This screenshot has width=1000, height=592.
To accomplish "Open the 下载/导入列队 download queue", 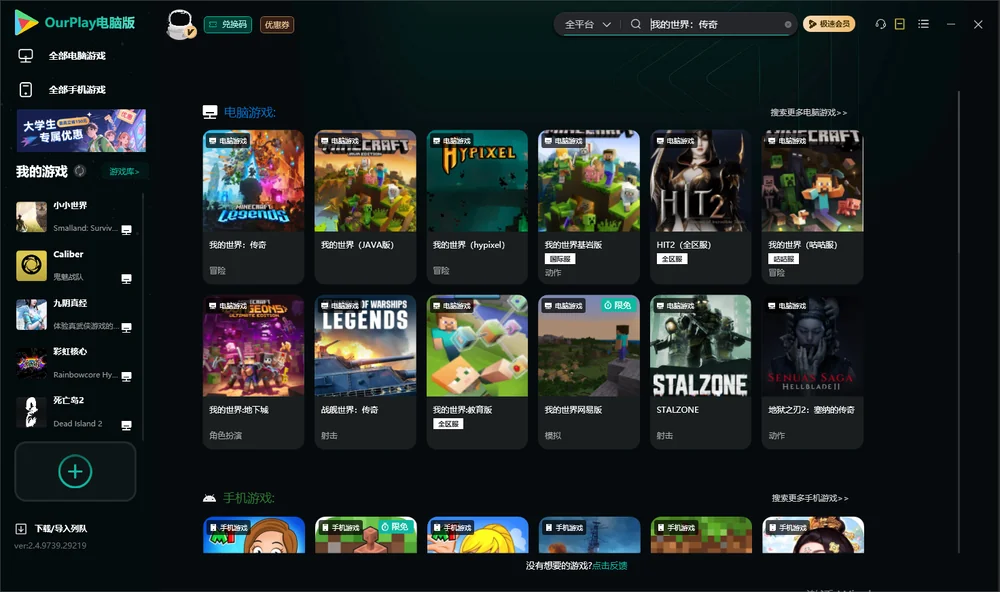I will click(x=51, y=528).
